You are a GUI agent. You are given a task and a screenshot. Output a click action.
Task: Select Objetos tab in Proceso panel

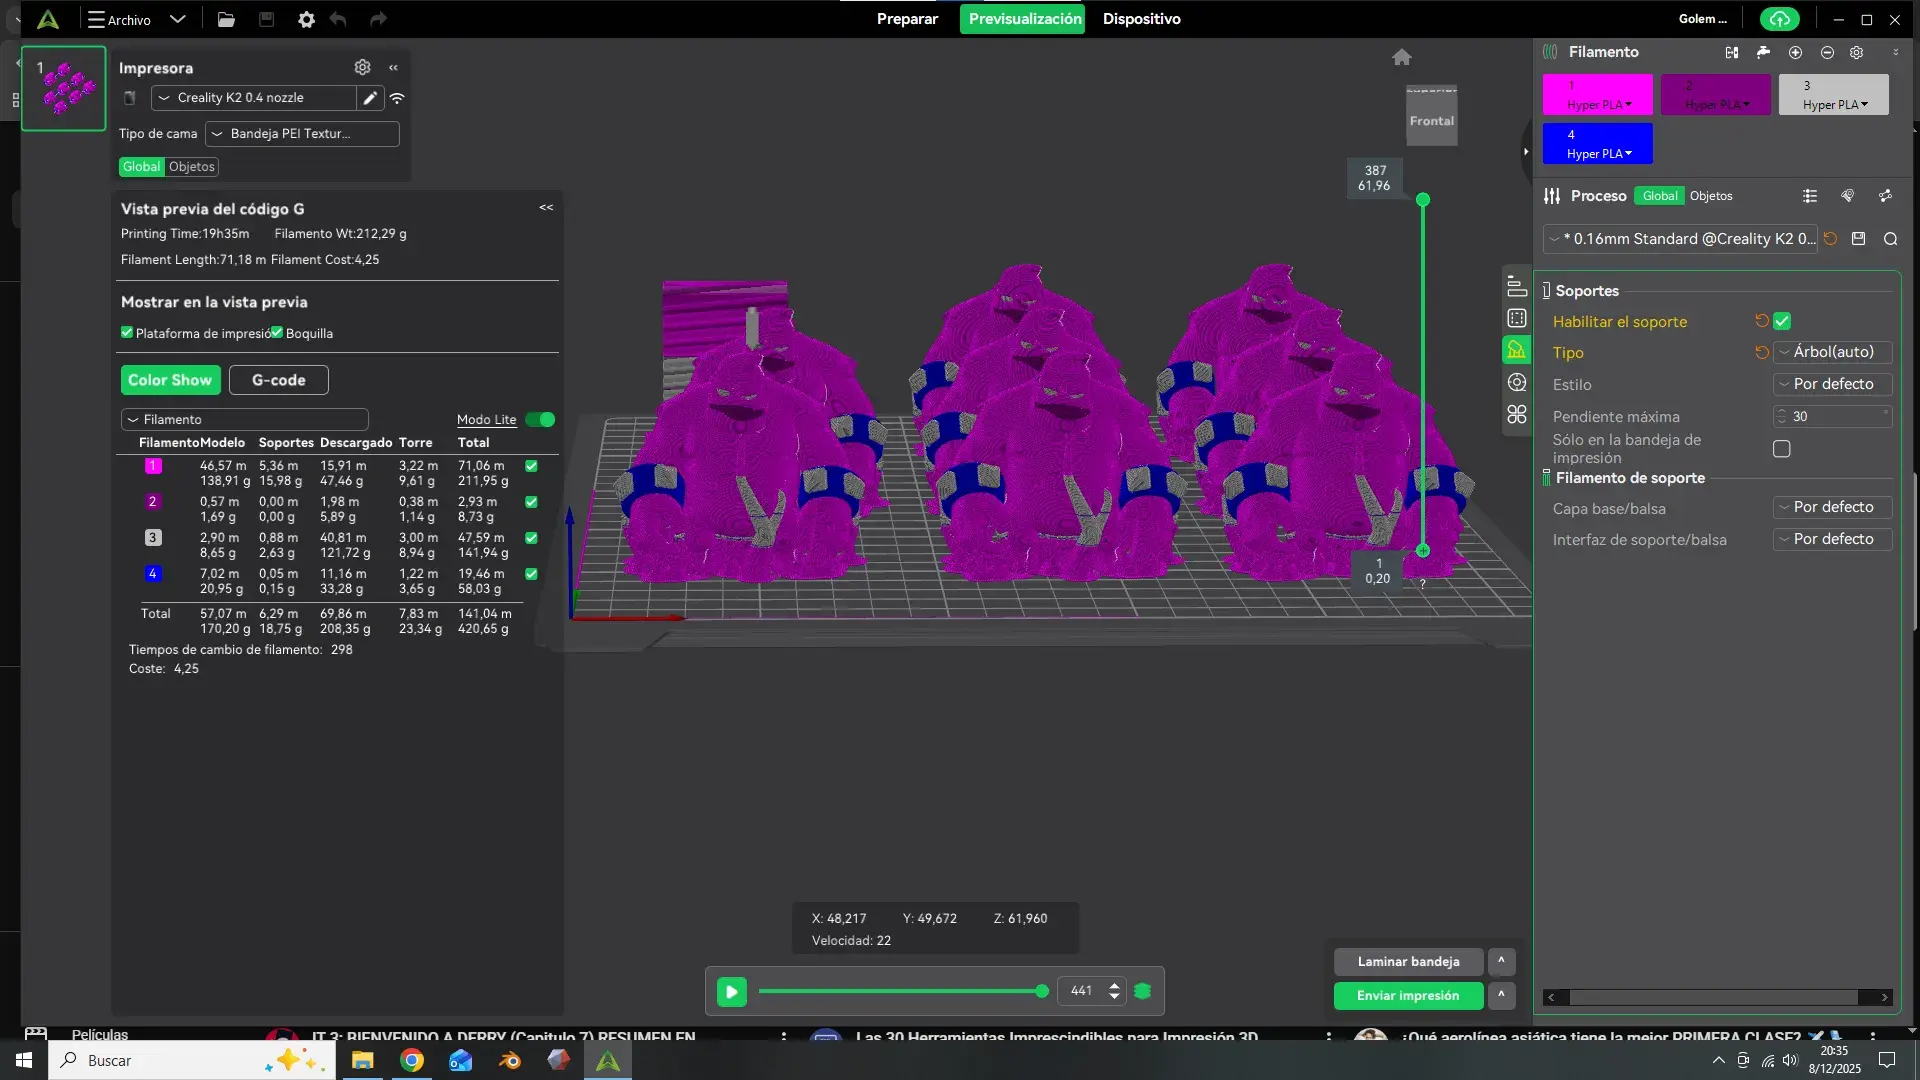(x=1711, y=196)
